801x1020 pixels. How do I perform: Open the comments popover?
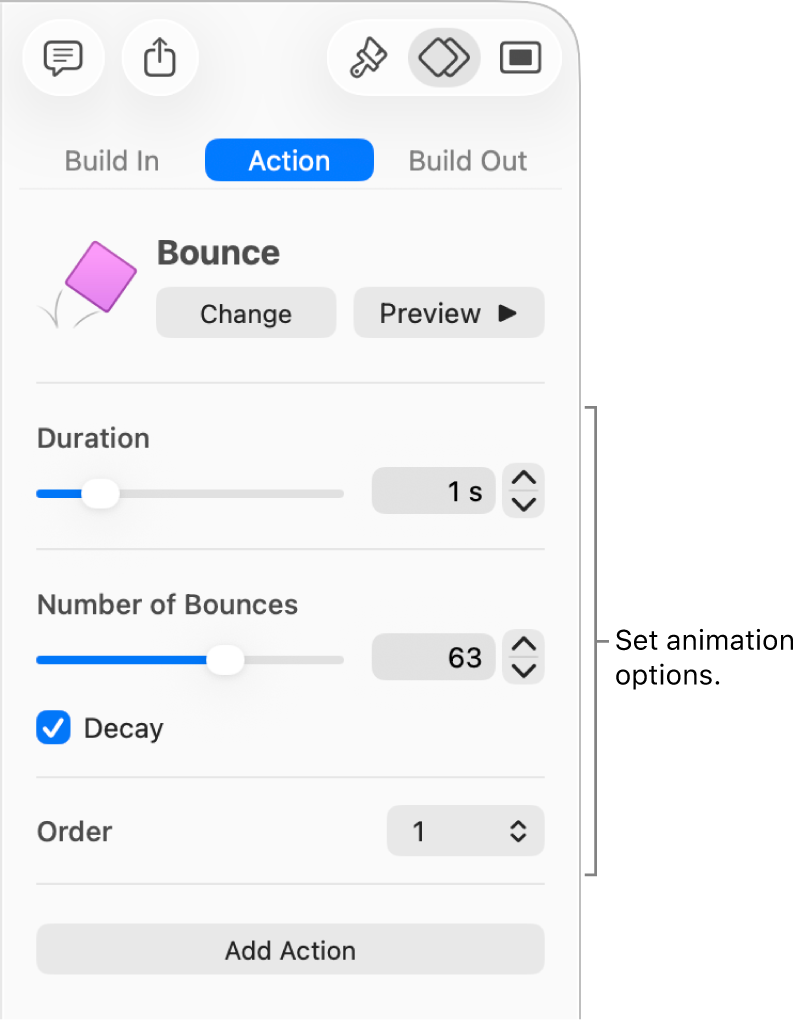pos(62,57)
